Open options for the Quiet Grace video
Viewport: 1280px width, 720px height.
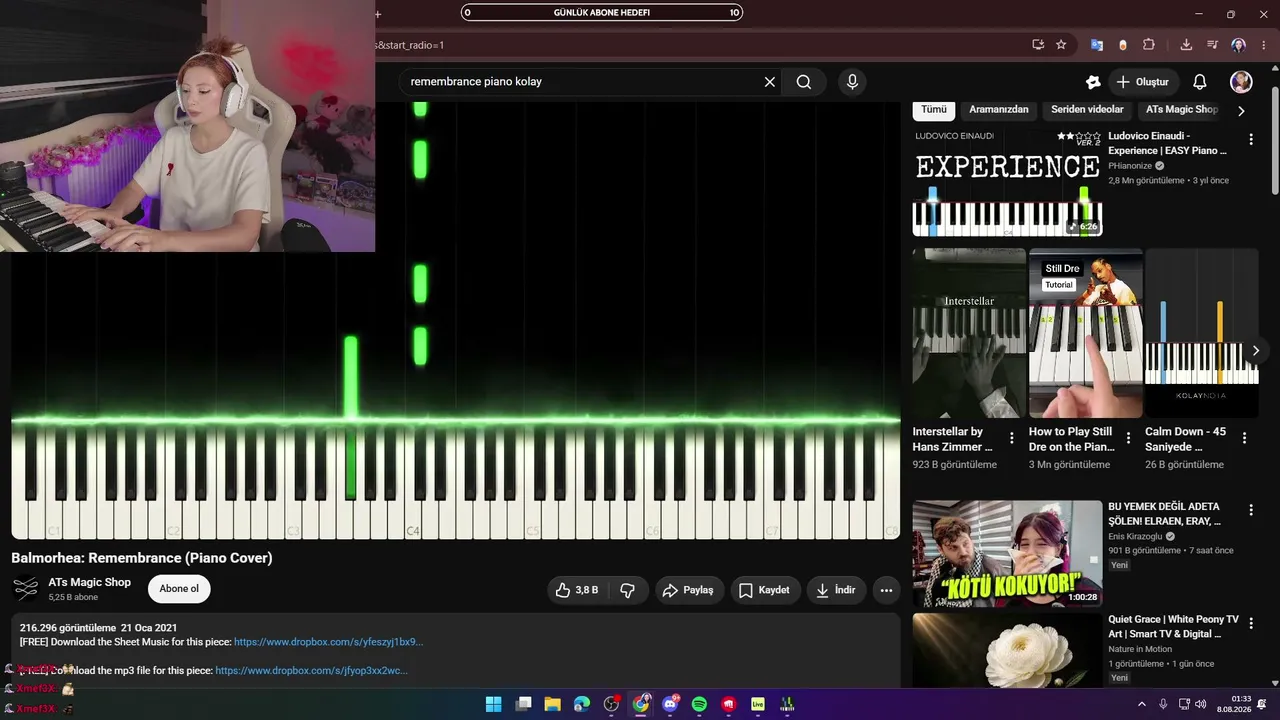tap(1250, 622)
